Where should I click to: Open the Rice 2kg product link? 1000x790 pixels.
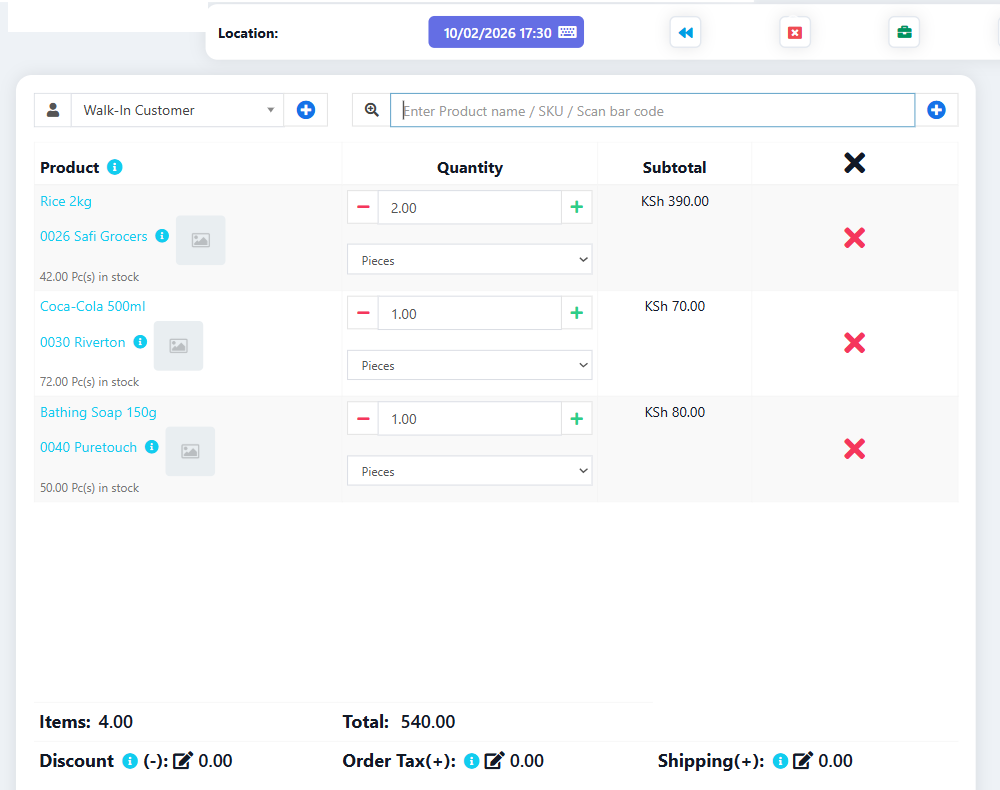click(x=66, y=201)
